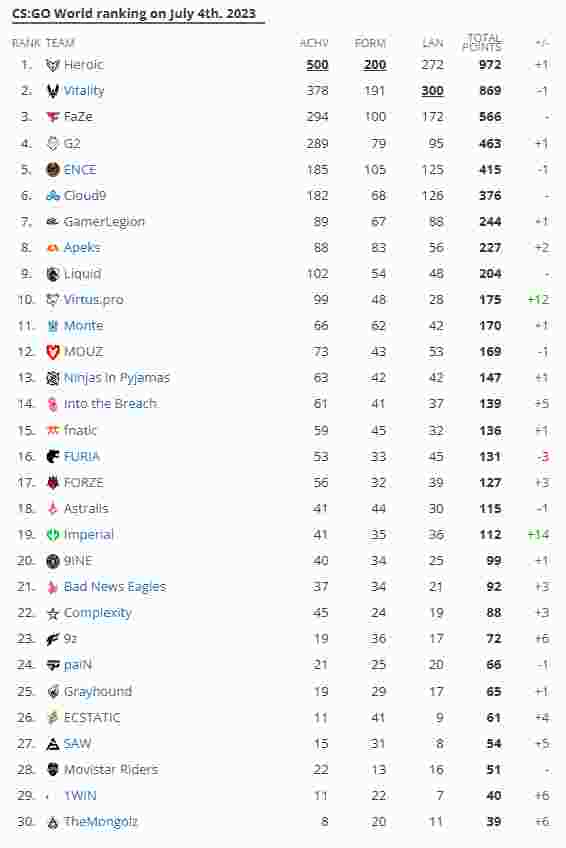Viewport: 566px width, 848px height.
Task: Click the SAW triangle logo
Action: coord(52,744)
